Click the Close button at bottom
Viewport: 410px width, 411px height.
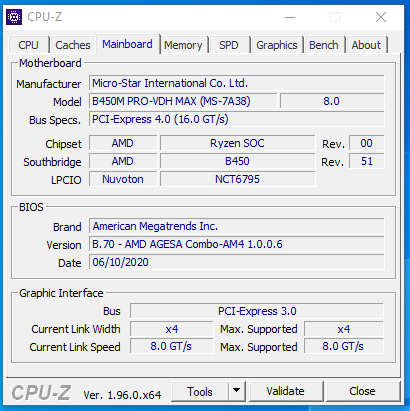pyautogui.click(x=363, y=391)
